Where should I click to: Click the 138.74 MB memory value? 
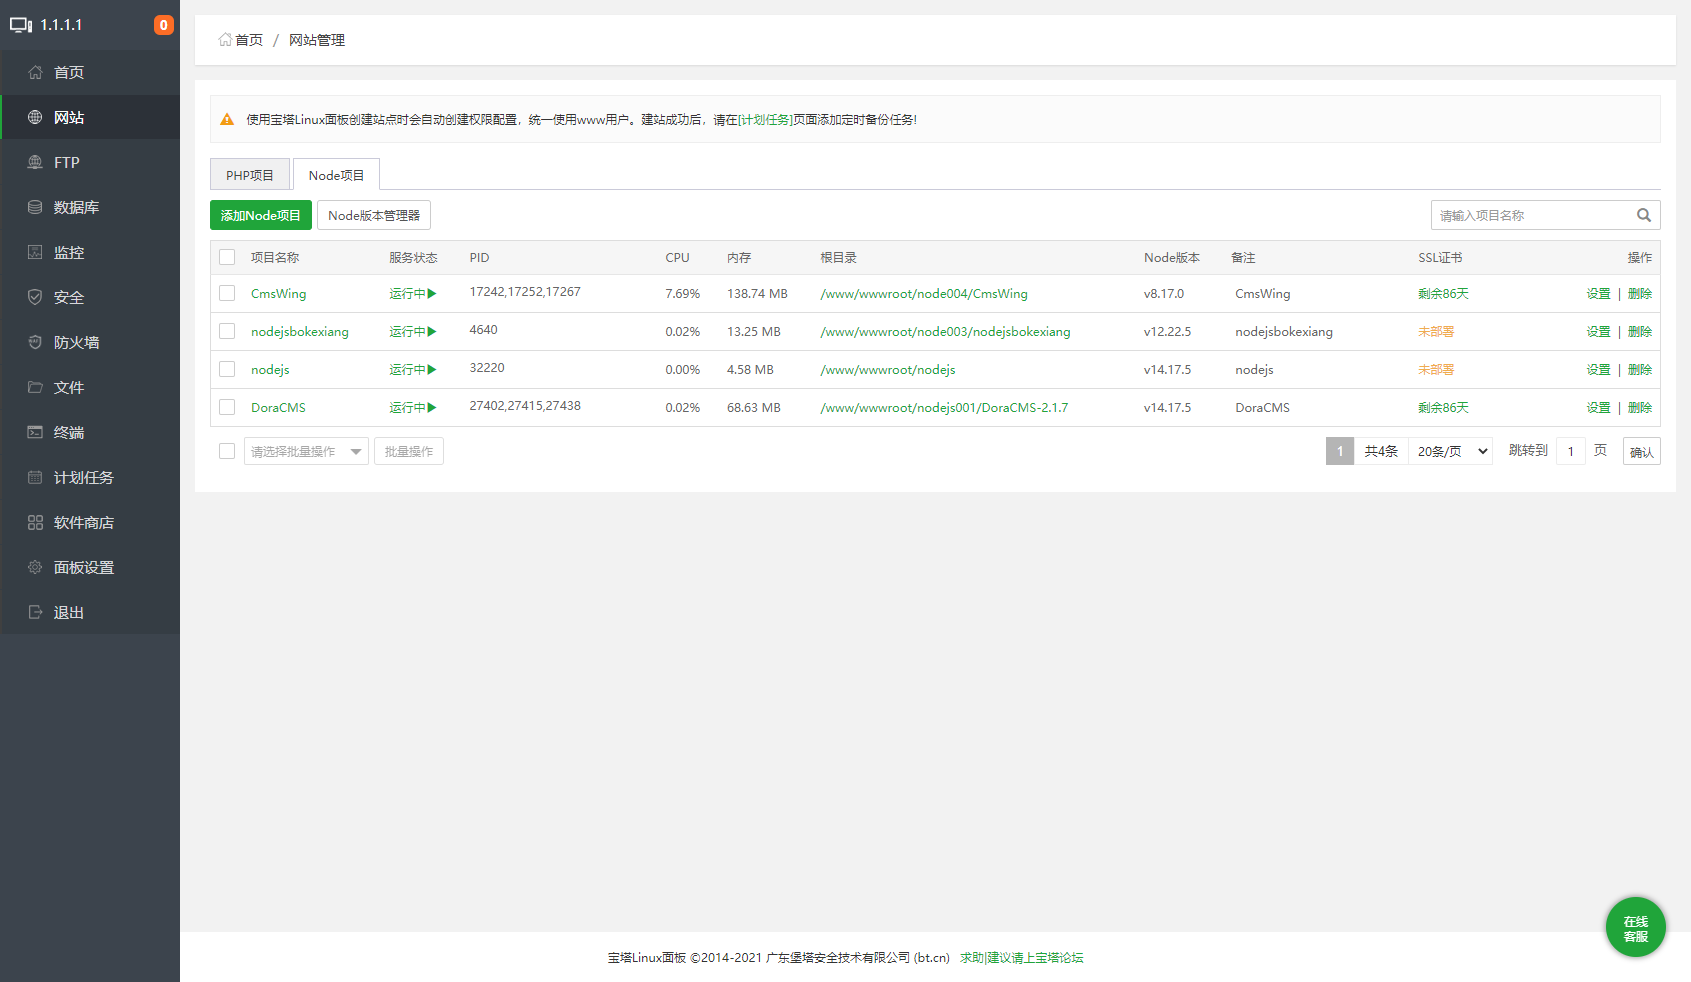[x=757, y=294]
